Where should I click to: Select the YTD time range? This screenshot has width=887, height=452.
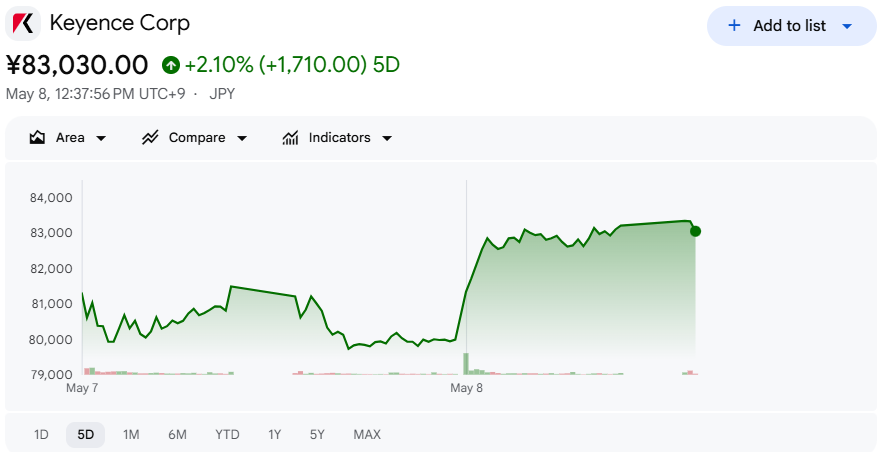227,434
